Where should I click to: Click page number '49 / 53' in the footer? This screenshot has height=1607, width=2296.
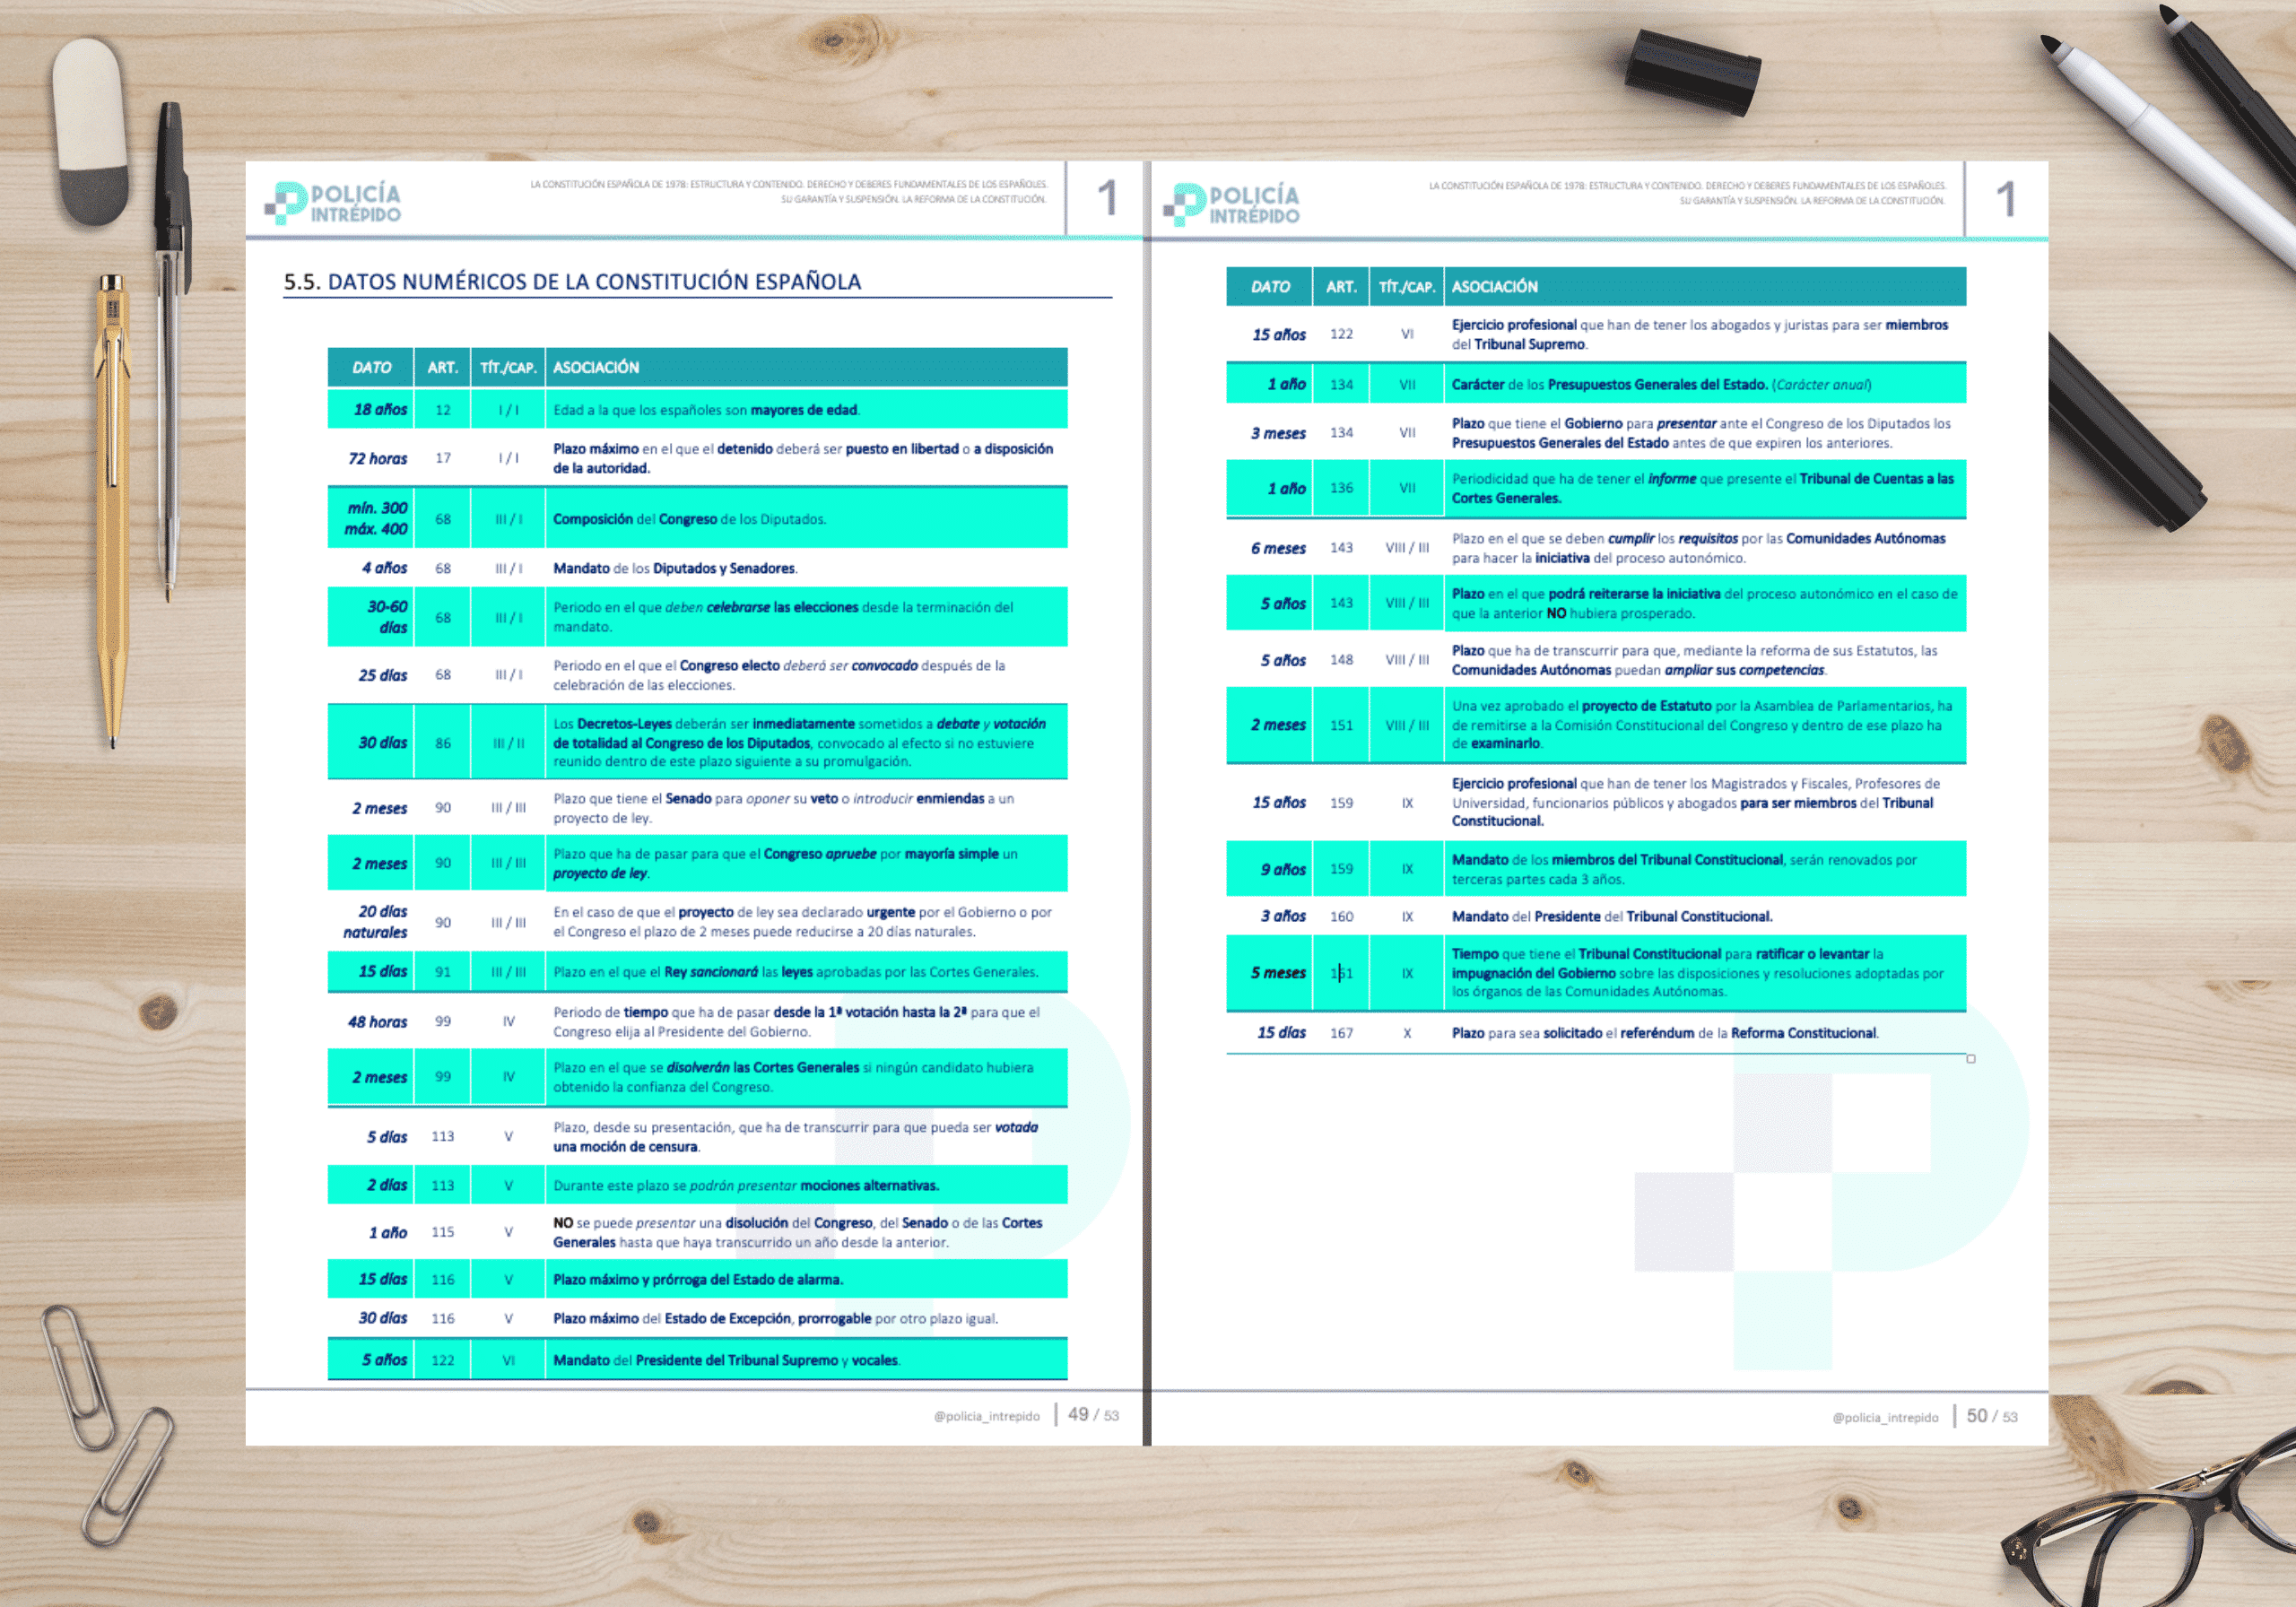point(1093,1415)
